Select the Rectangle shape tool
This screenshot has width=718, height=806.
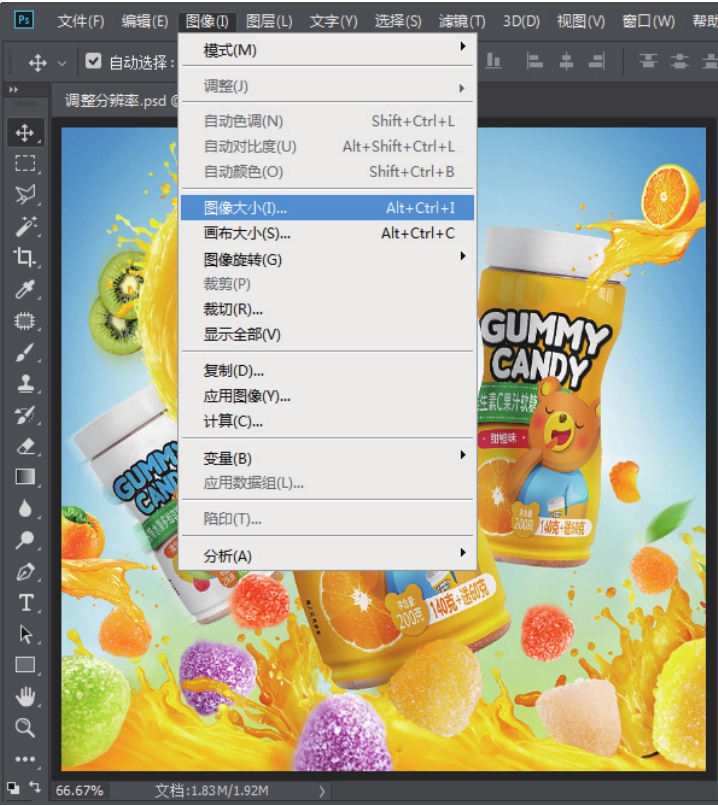(25, 665)
